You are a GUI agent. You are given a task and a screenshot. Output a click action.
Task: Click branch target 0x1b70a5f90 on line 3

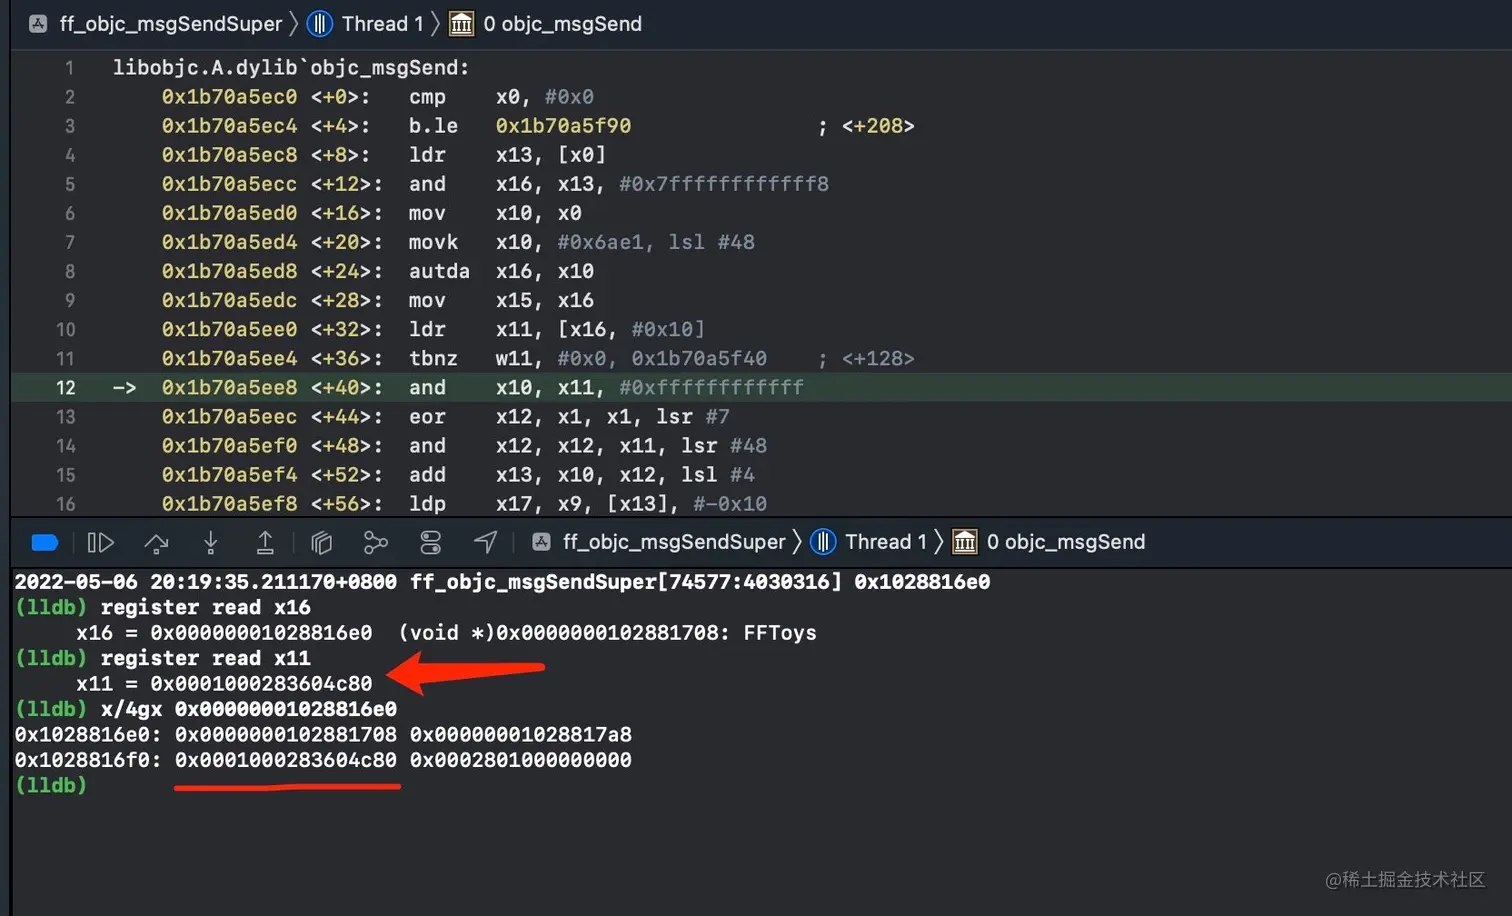point(563,126)
